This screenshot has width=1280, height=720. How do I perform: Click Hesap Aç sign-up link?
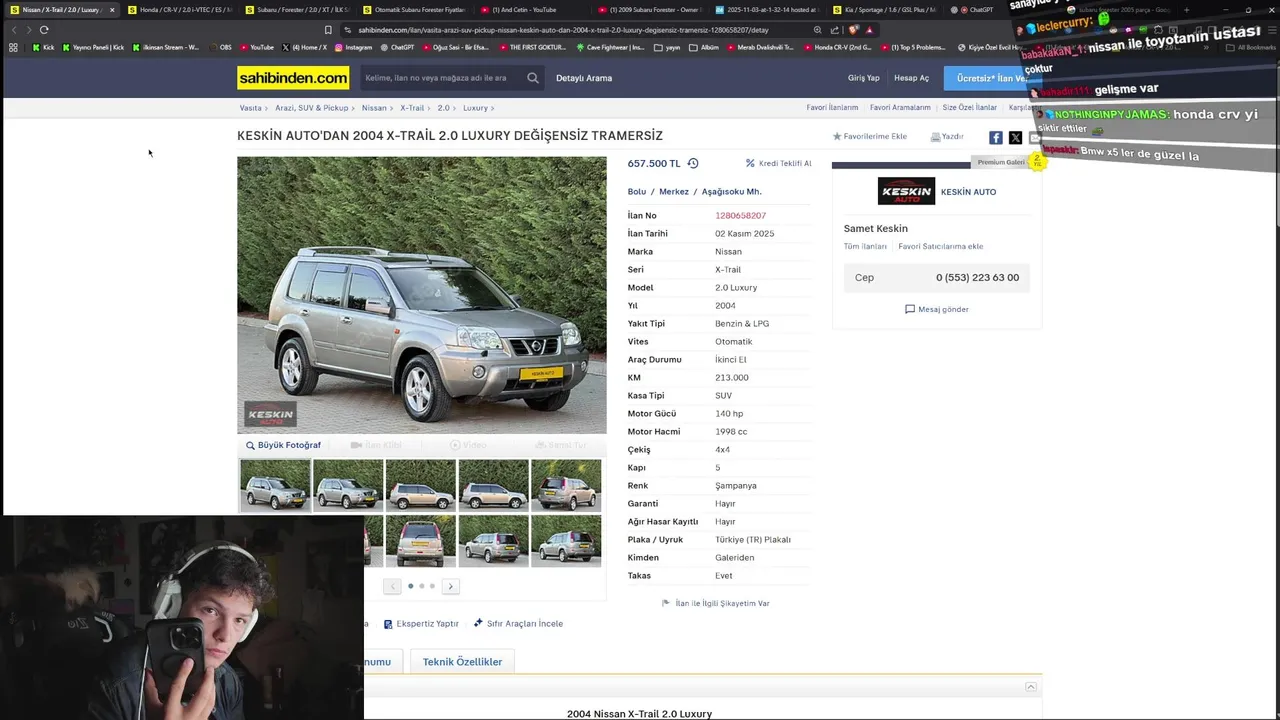pyautogui.click(x=911, y=78)
